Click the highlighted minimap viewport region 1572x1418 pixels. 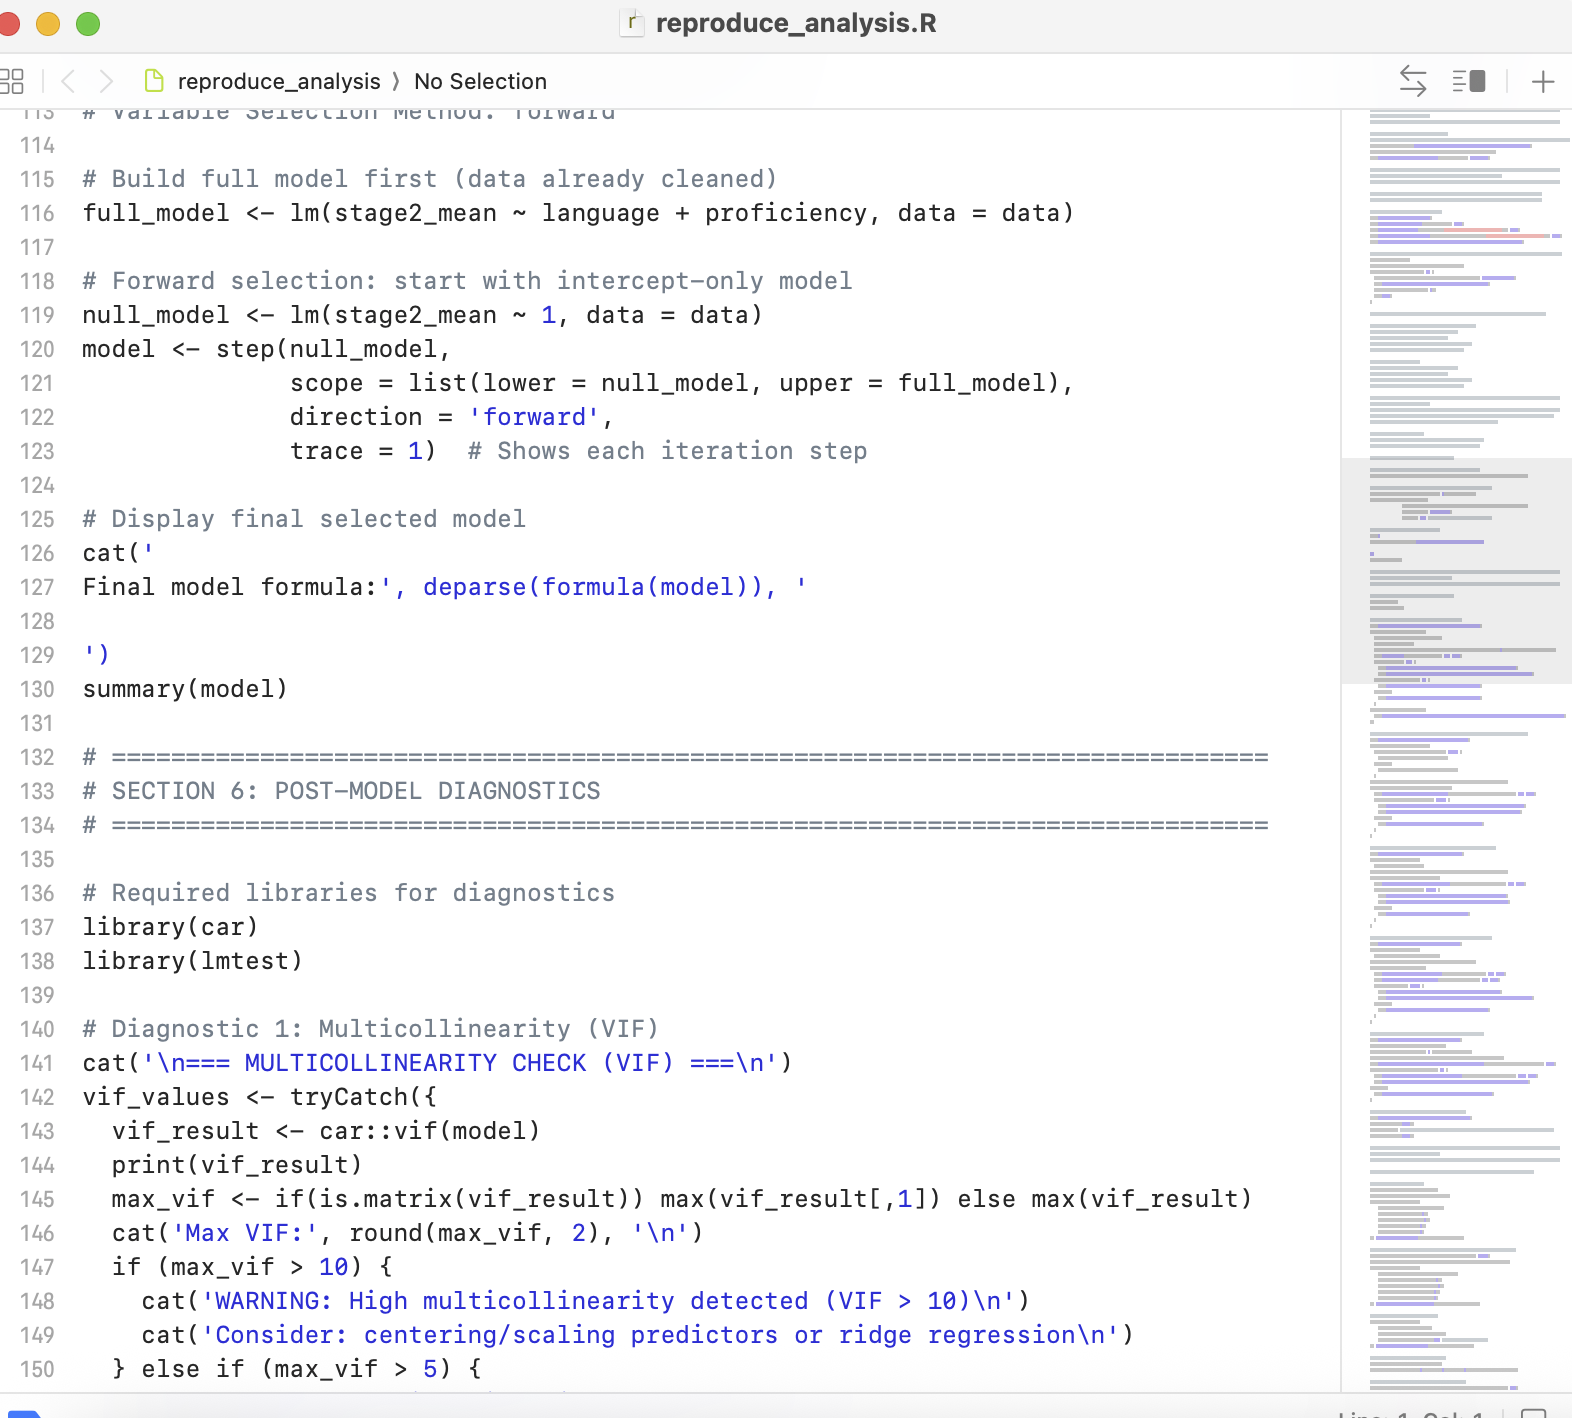(x=1456, y=571)
